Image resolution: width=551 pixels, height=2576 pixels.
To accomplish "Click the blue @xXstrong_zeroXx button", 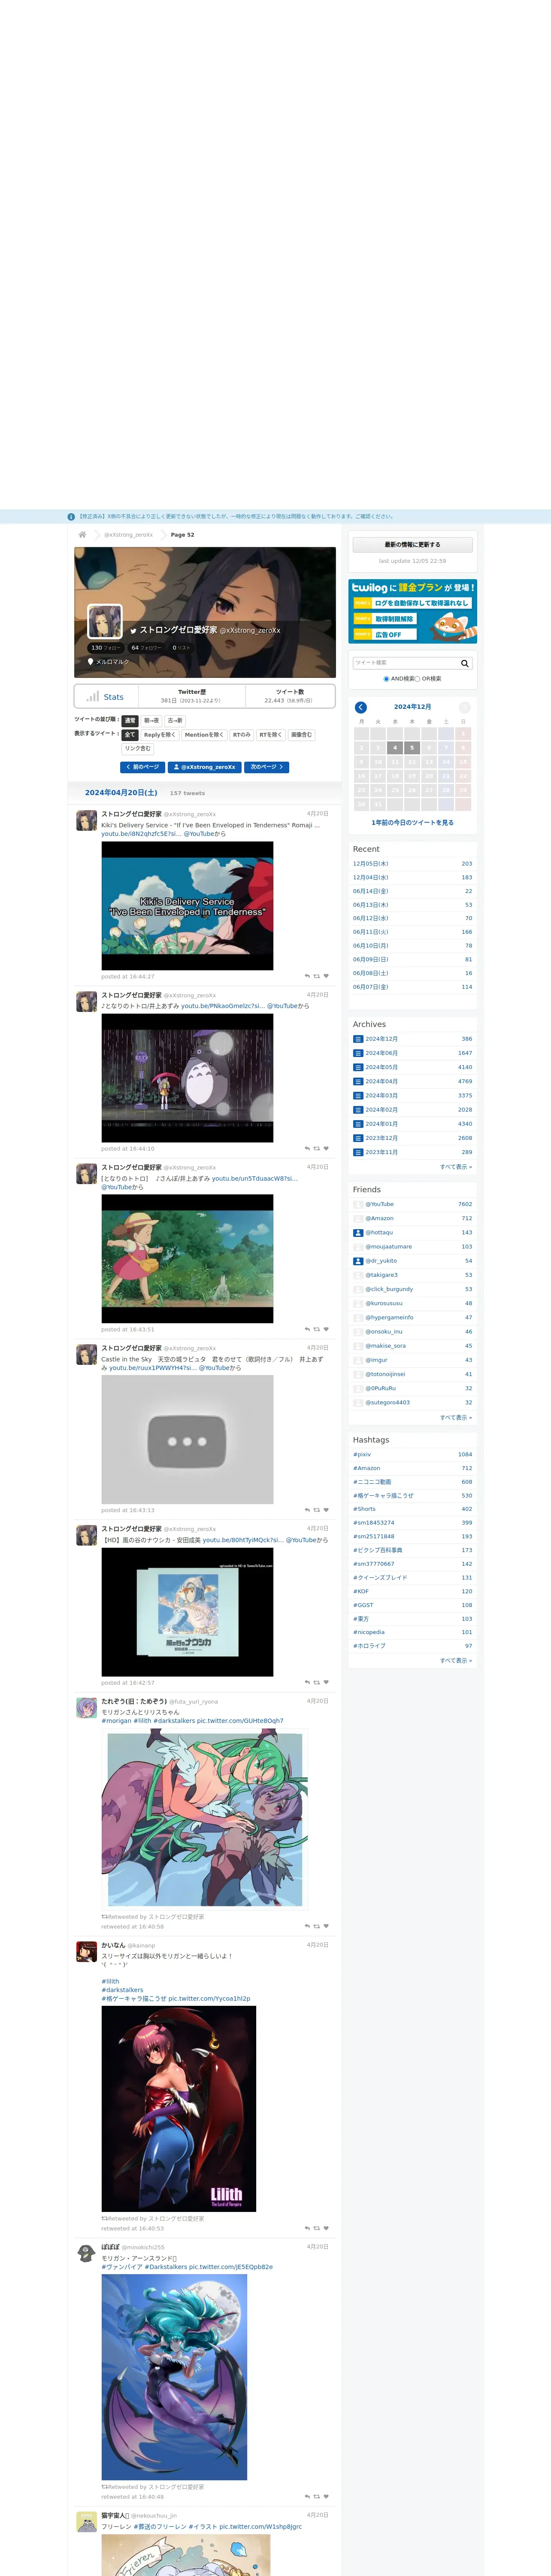I will click(x=205, y=767).
